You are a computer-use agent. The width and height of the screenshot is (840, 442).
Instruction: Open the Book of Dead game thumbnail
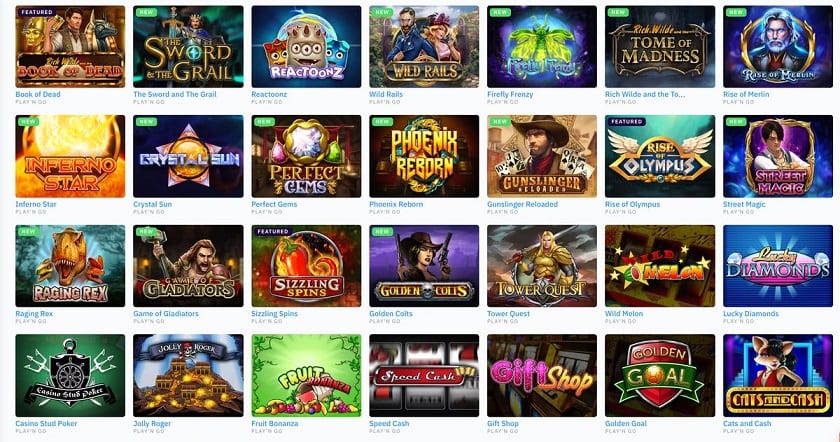pos(70,47)
